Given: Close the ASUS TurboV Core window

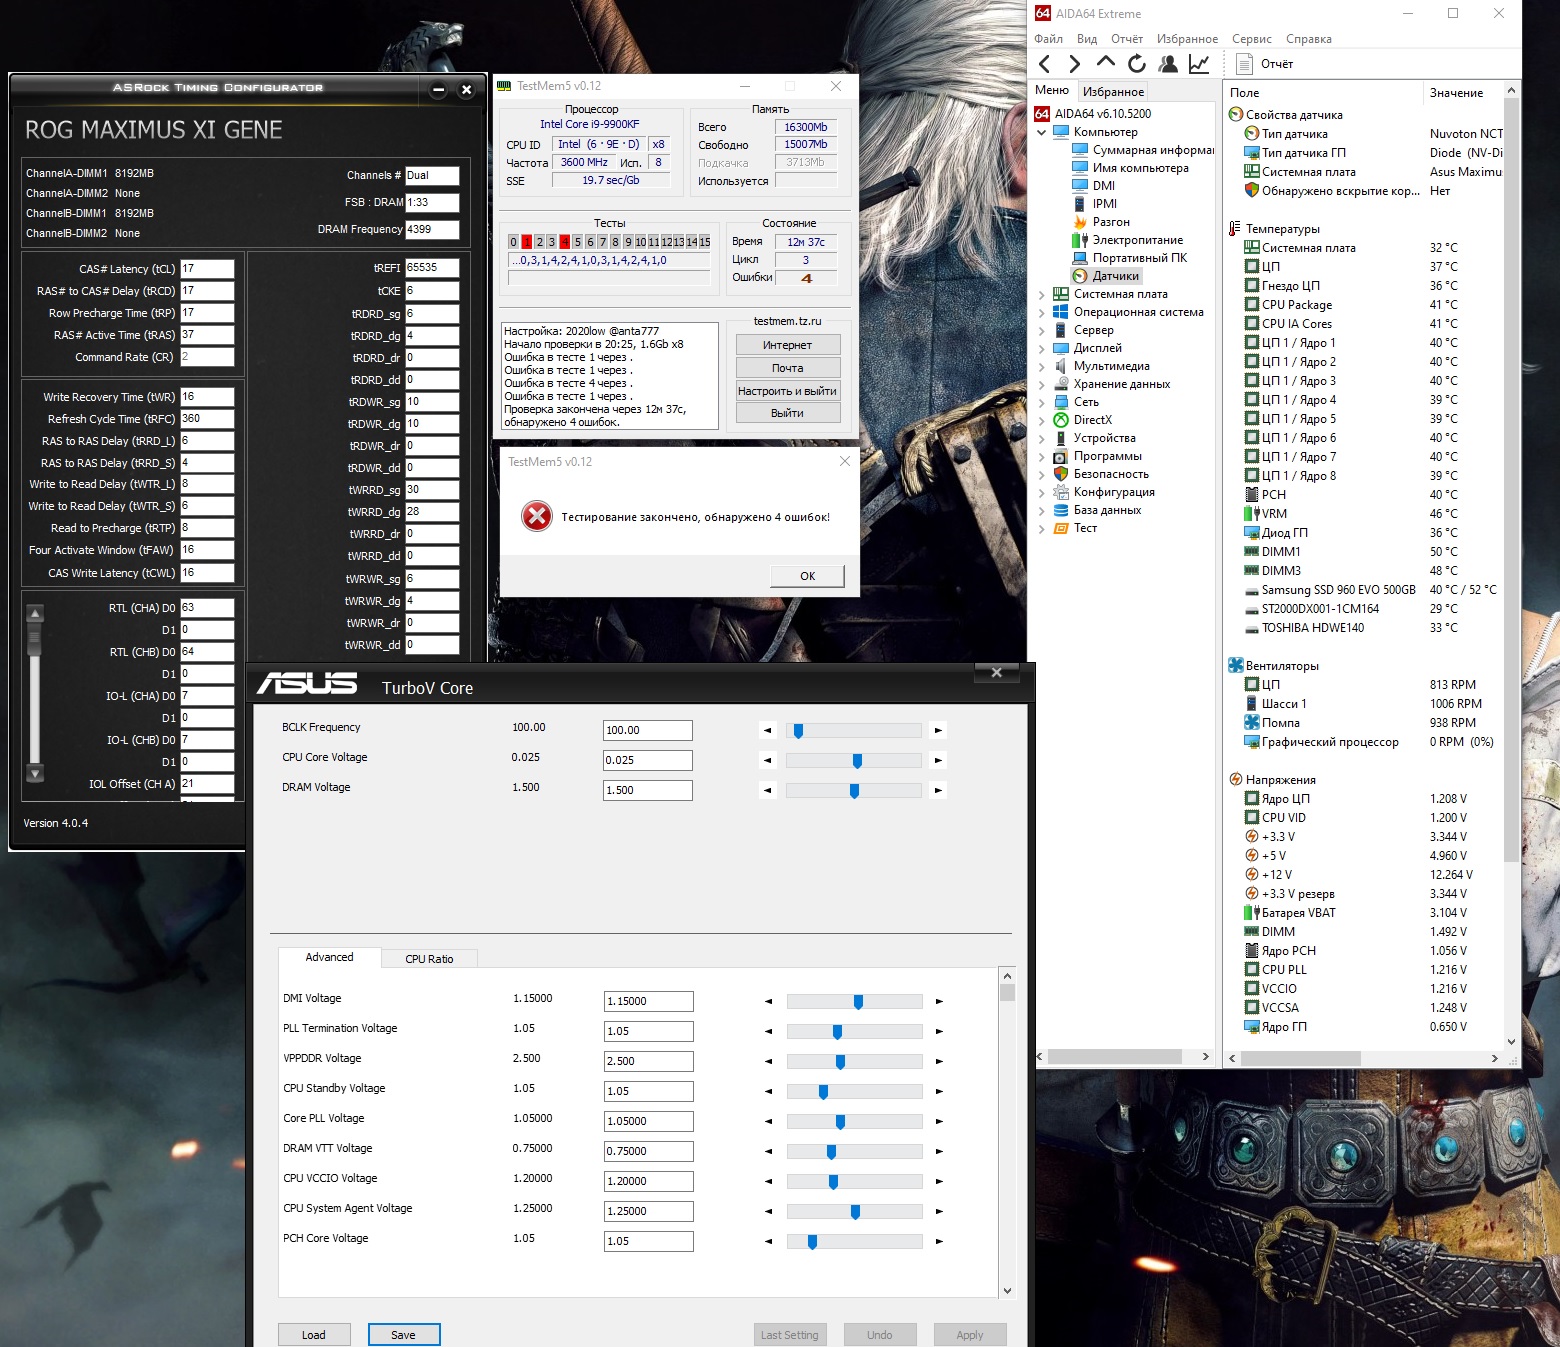Looking at the screenshot, I should 996,673.
